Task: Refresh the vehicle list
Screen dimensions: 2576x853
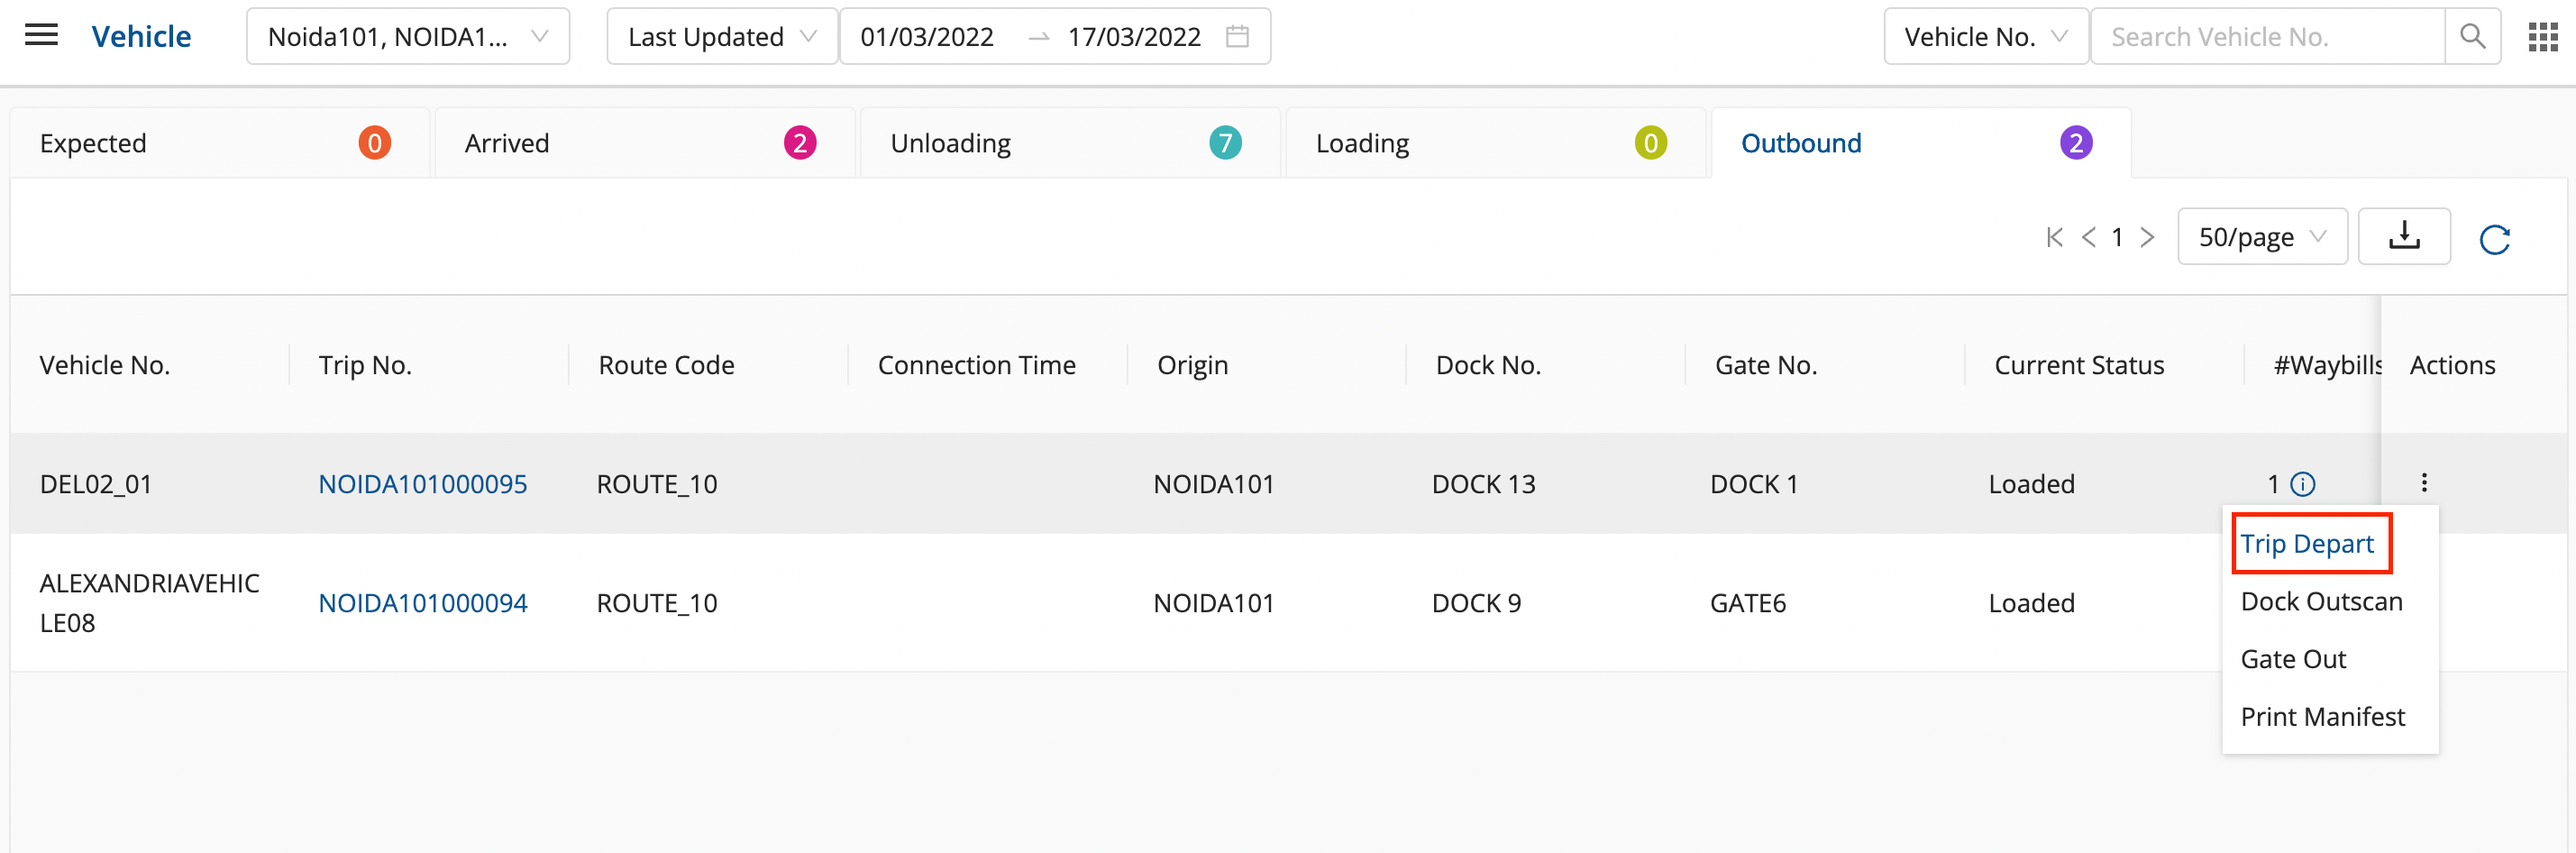Action: coord(2494,239)
